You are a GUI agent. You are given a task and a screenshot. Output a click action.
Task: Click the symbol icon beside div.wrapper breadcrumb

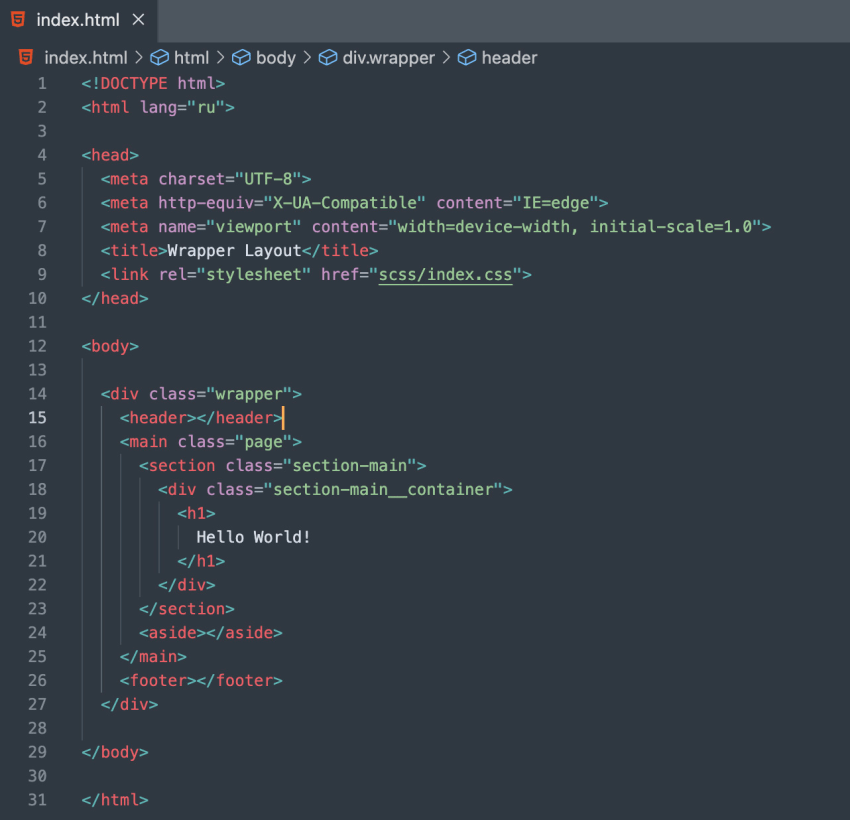pyautogui.click(x=328, y=57)
